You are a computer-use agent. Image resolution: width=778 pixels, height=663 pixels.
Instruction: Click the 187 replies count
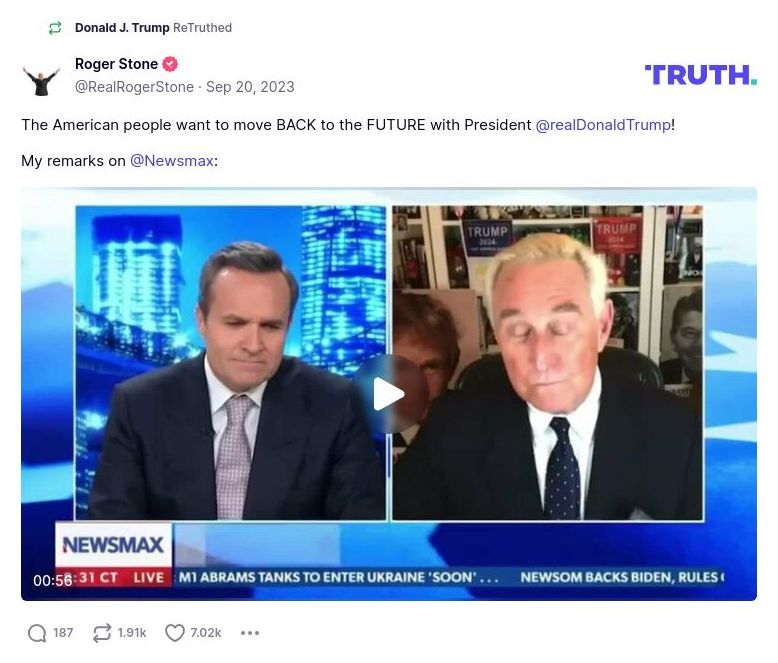(63, 633)
